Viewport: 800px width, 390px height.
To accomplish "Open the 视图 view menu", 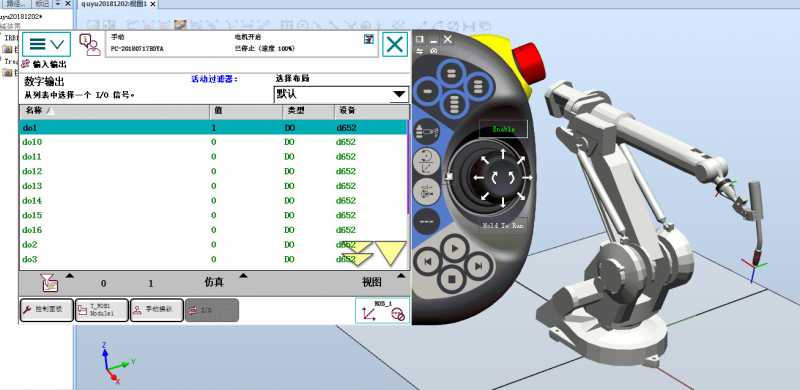I will pyautogui.click(x=372, y=282).
